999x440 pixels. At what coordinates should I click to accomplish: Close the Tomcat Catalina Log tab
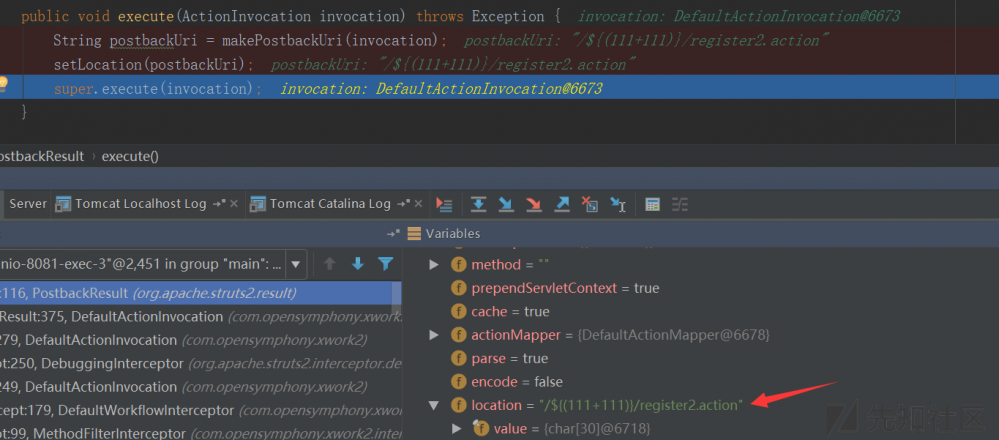[x=417, y=204]
